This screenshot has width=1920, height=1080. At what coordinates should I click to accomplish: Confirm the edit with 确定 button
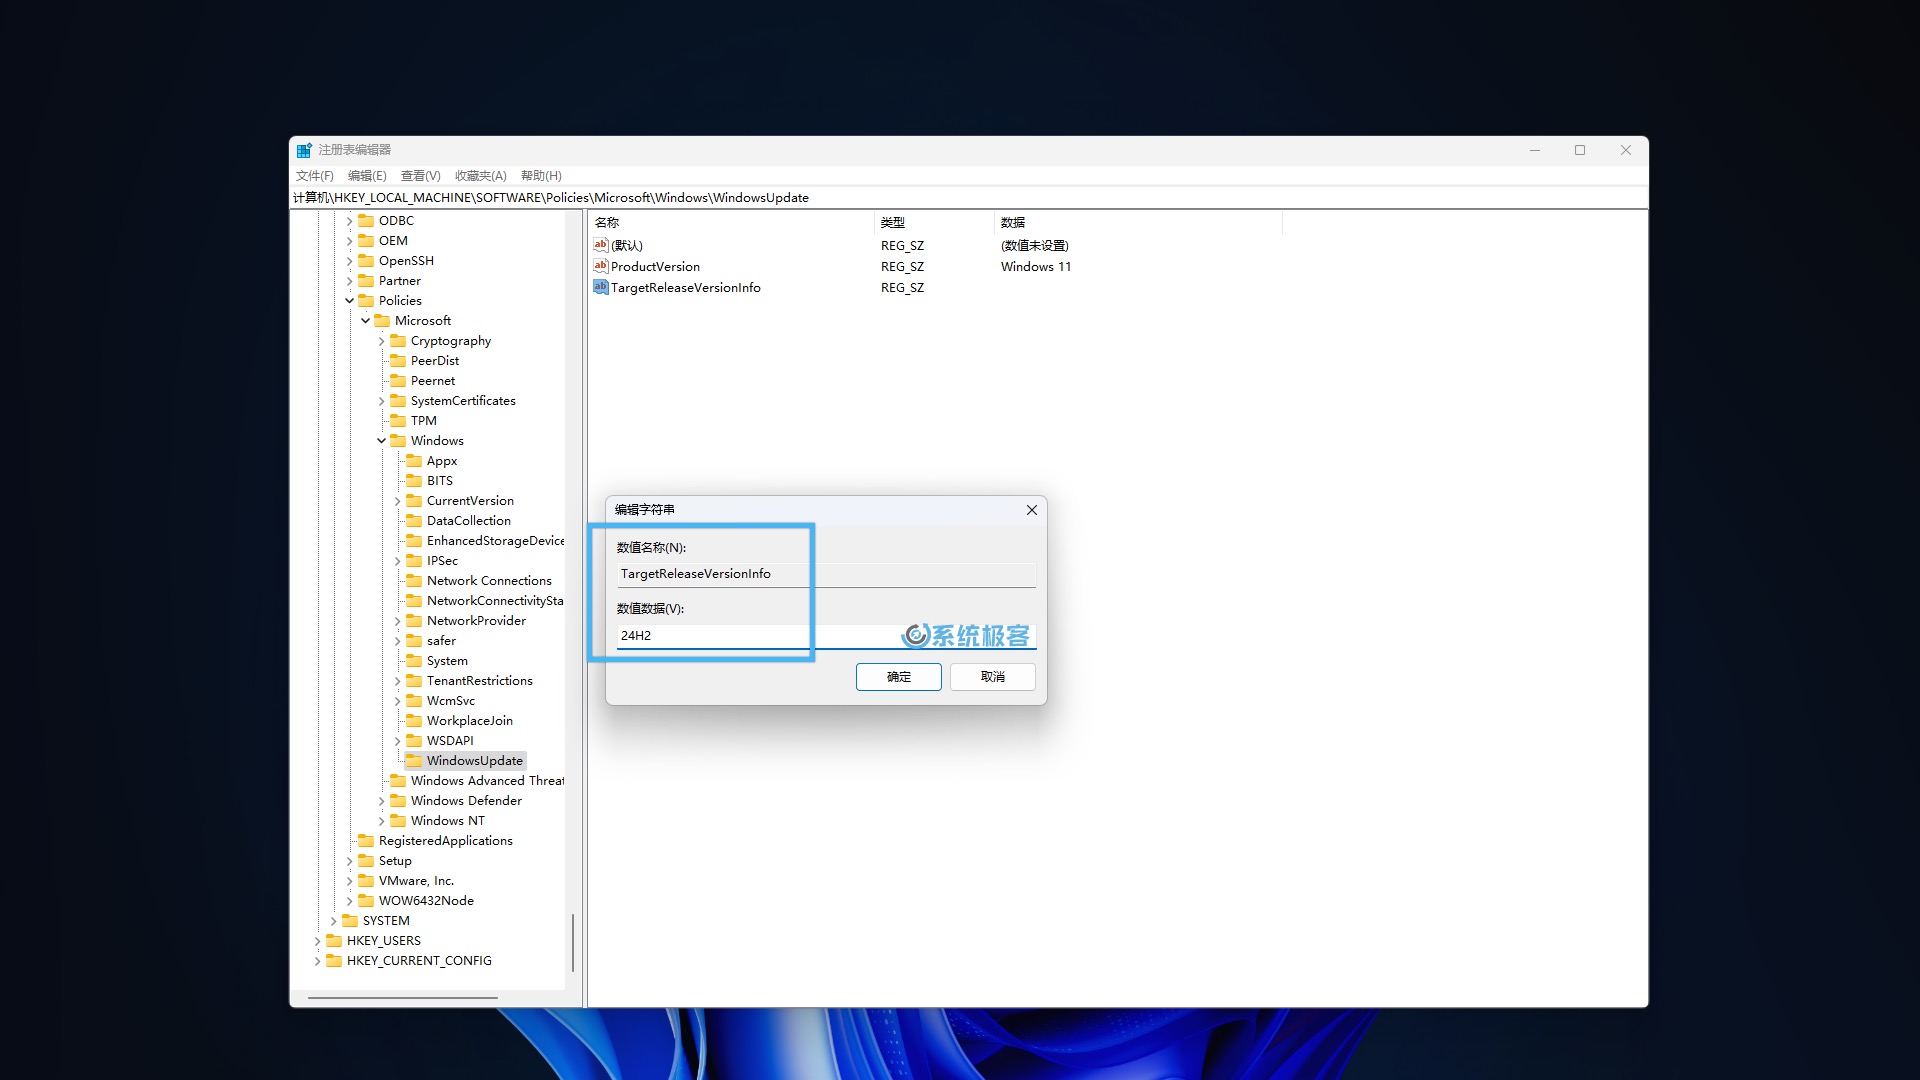coord(898,677)
